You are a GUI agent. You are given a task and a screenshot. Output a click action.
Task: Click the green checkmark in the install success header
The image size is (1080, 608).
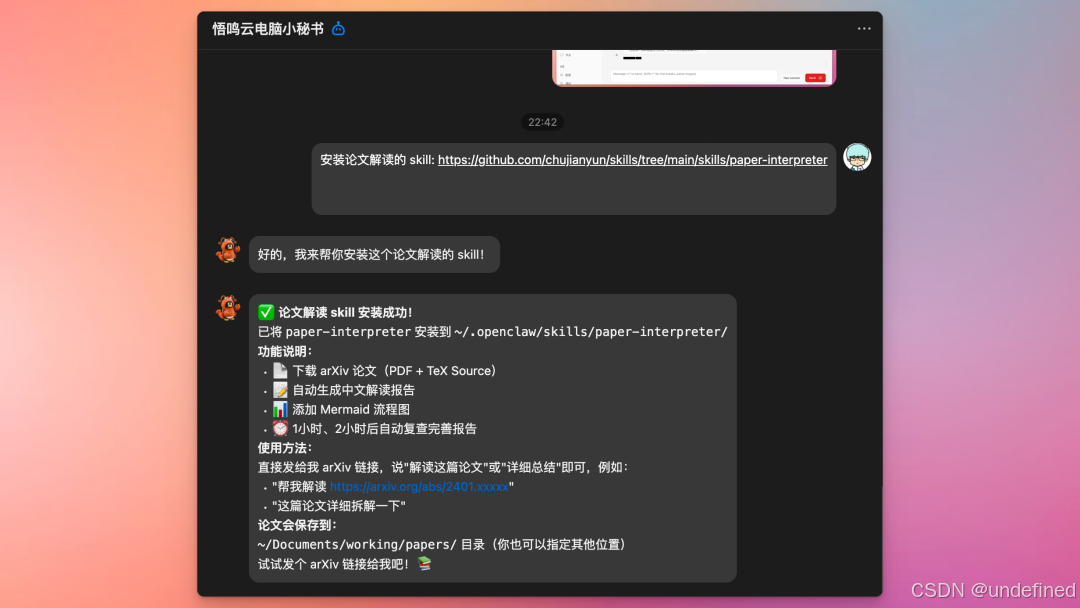(x=268, y=312)
